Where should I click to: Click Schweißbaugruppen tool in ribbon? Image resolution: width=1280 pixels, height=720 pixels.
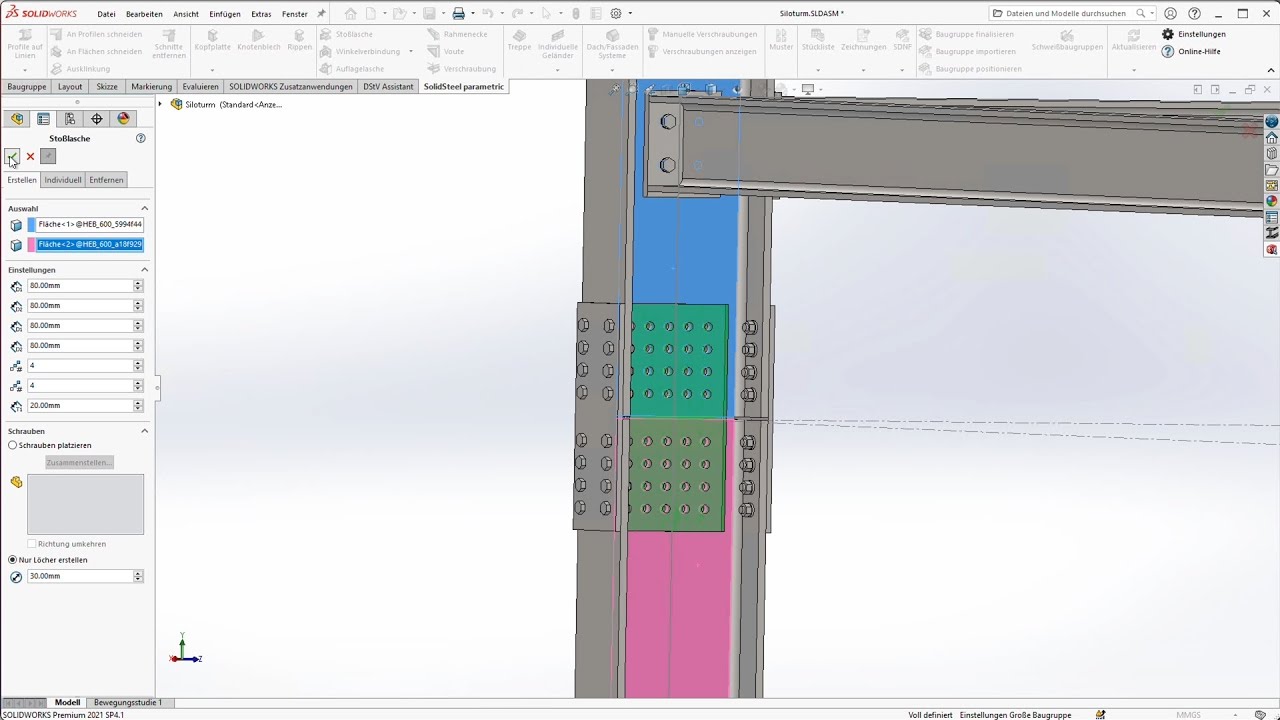(x=1067, y=40)
